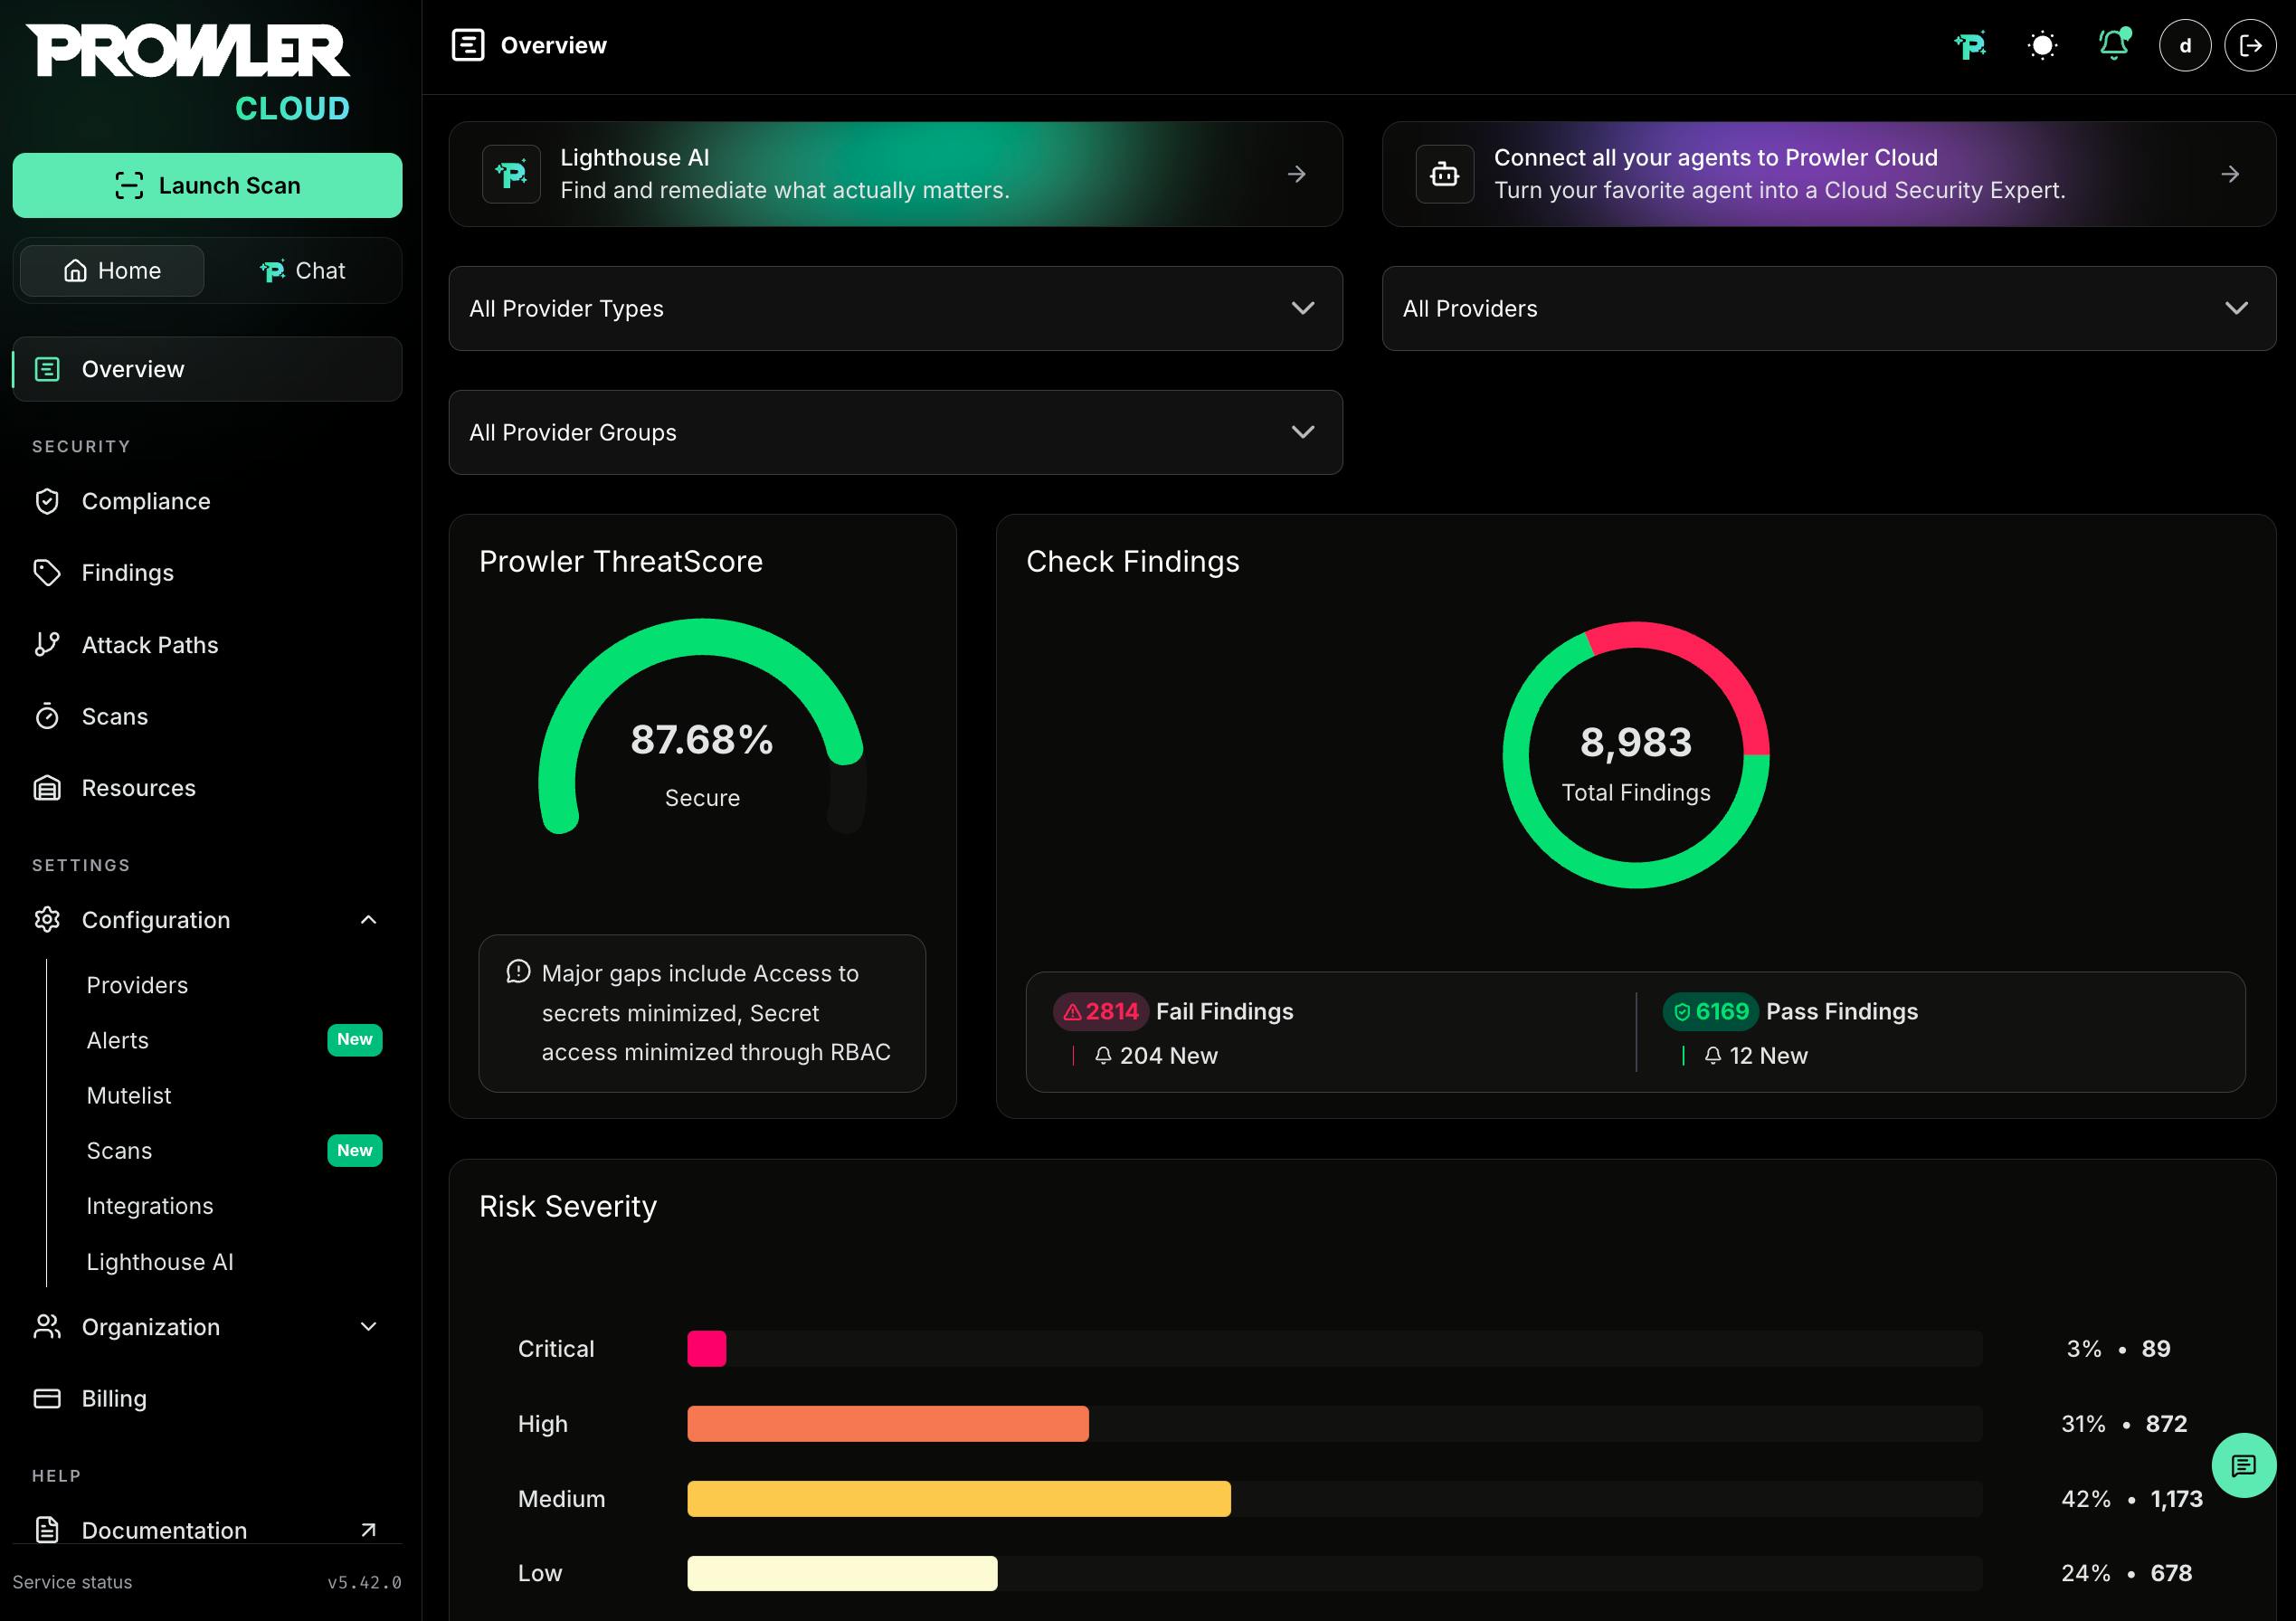
Task: Click the Compliance shield icon
Action: [x=47, y=501]
